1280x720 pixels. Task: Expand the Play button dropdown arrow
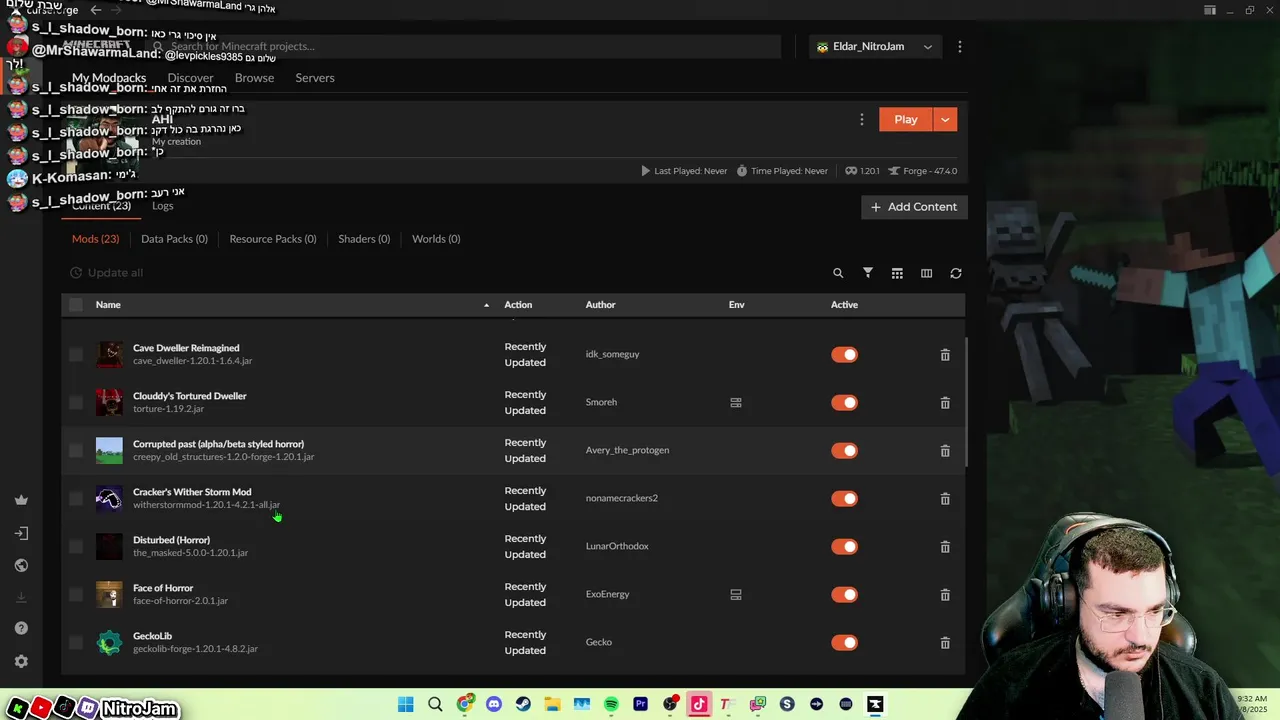click(x=945, y=119)
